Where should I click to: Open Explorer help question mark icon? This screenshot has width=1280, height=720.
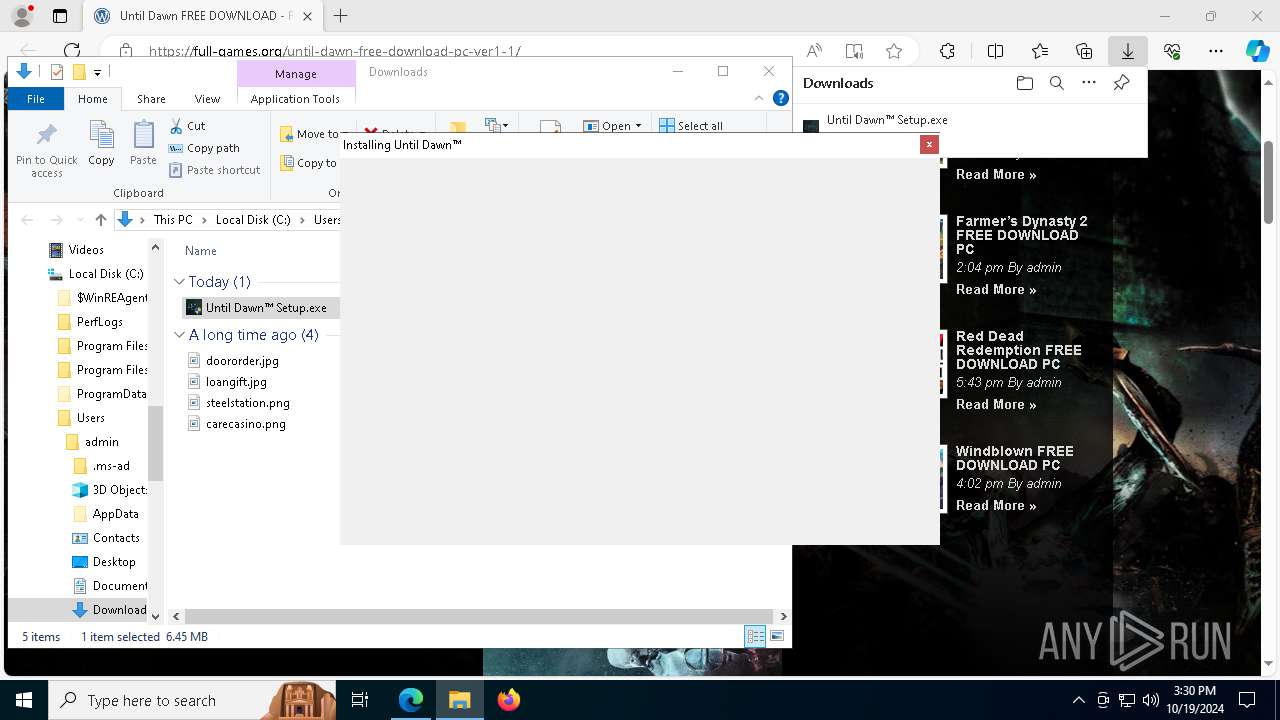click(x=781, y=99)
